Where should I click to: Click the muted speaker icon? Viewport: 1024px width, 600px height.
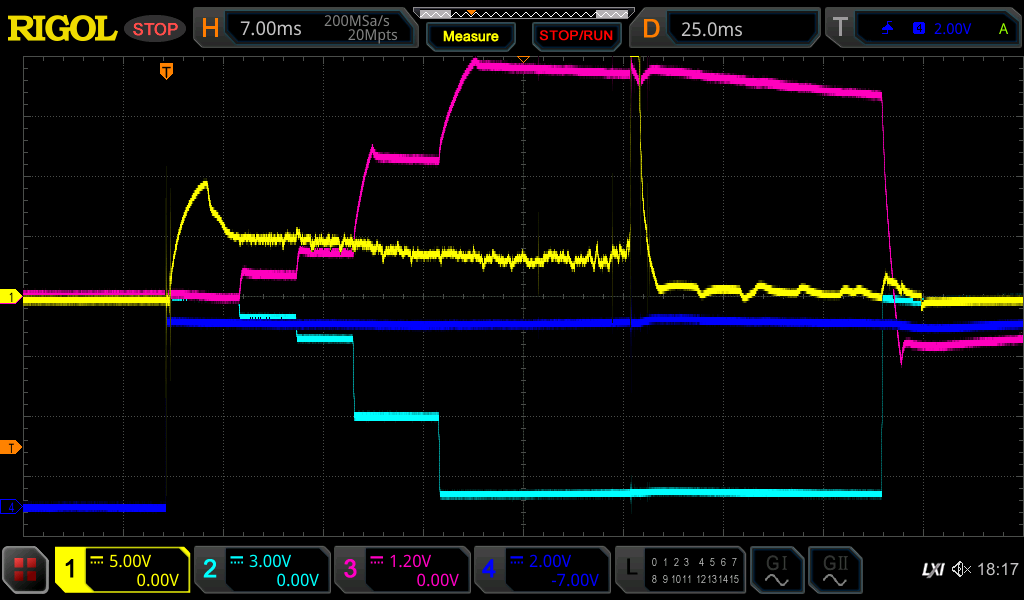coord(960,570)
